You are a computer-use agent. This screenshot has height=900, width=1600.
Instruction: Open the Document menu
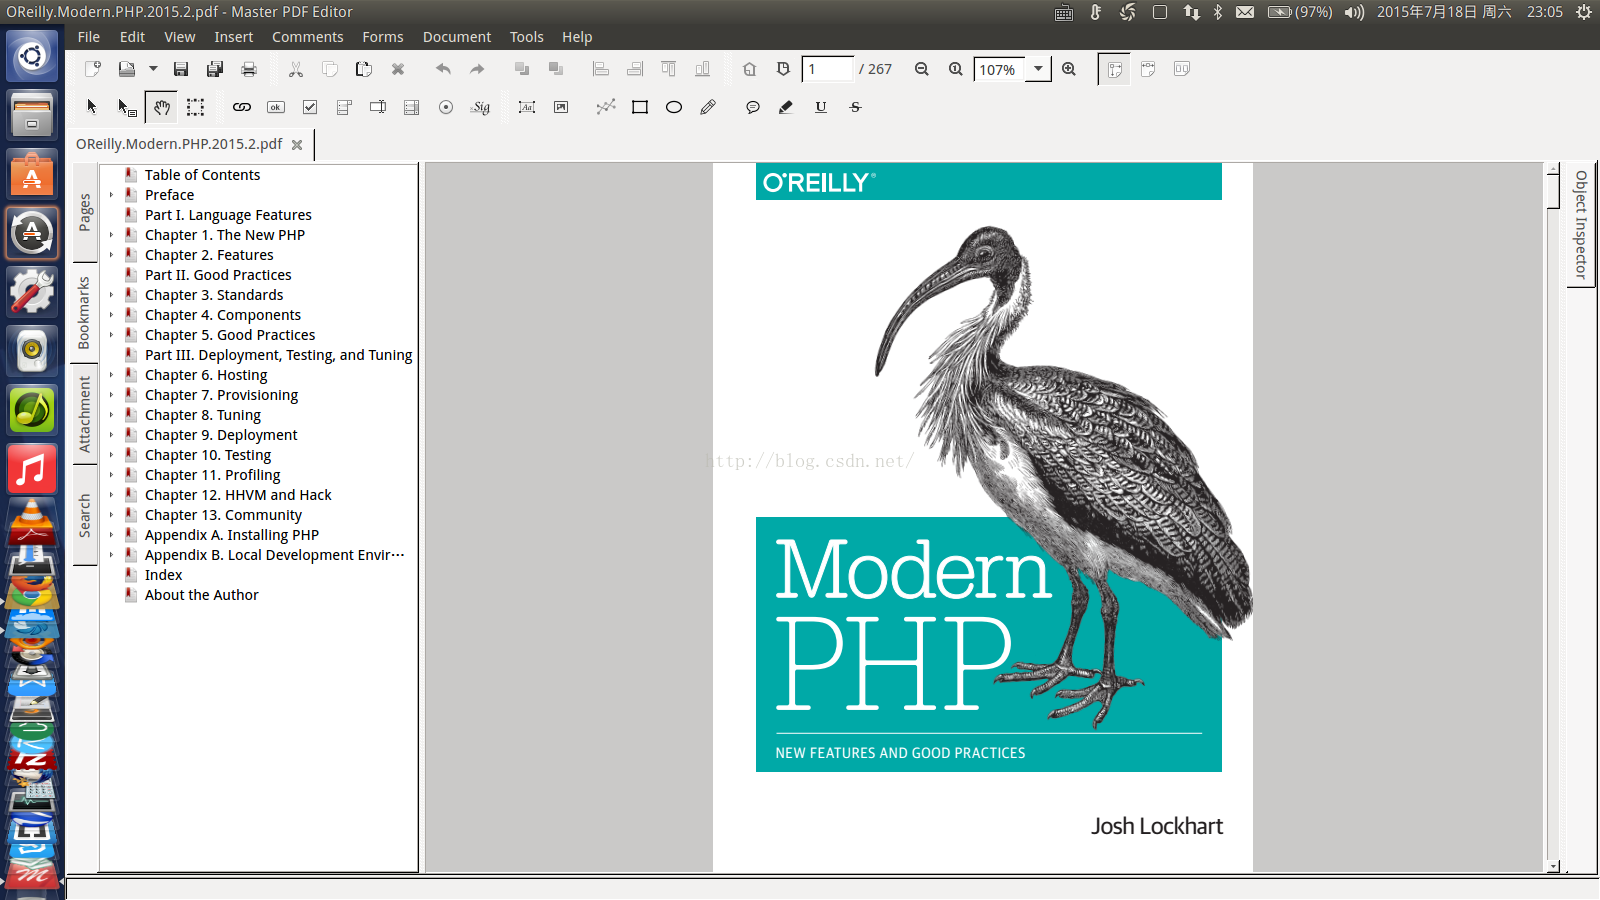[457, 37]
